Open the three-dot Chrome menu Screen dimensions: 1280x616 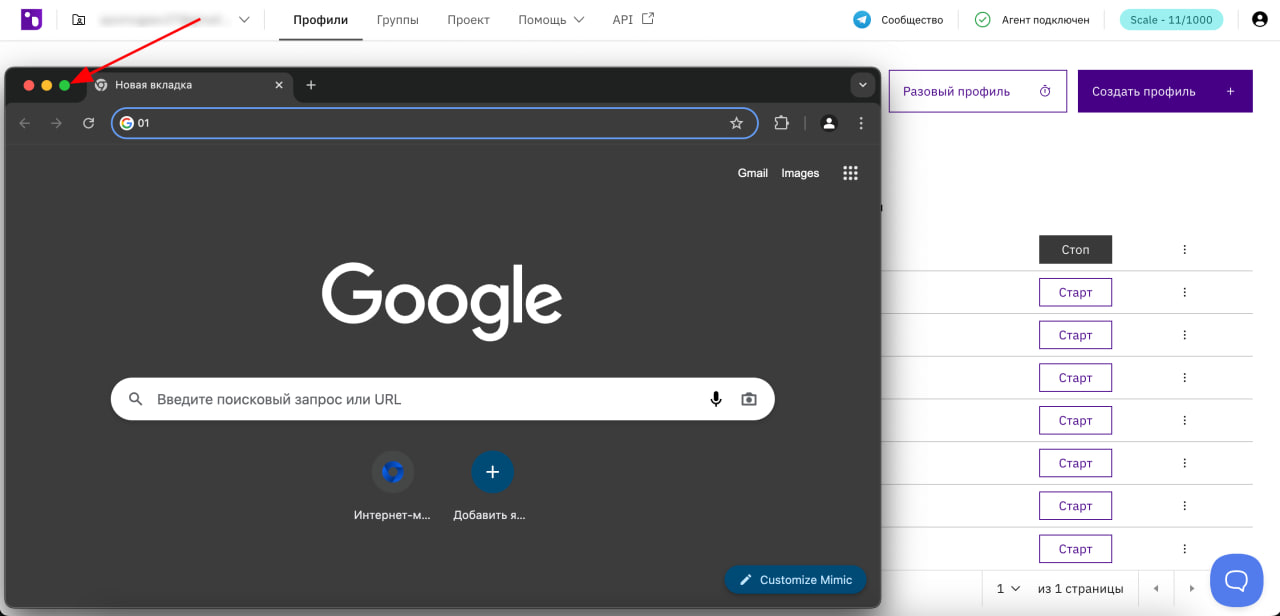861,123
